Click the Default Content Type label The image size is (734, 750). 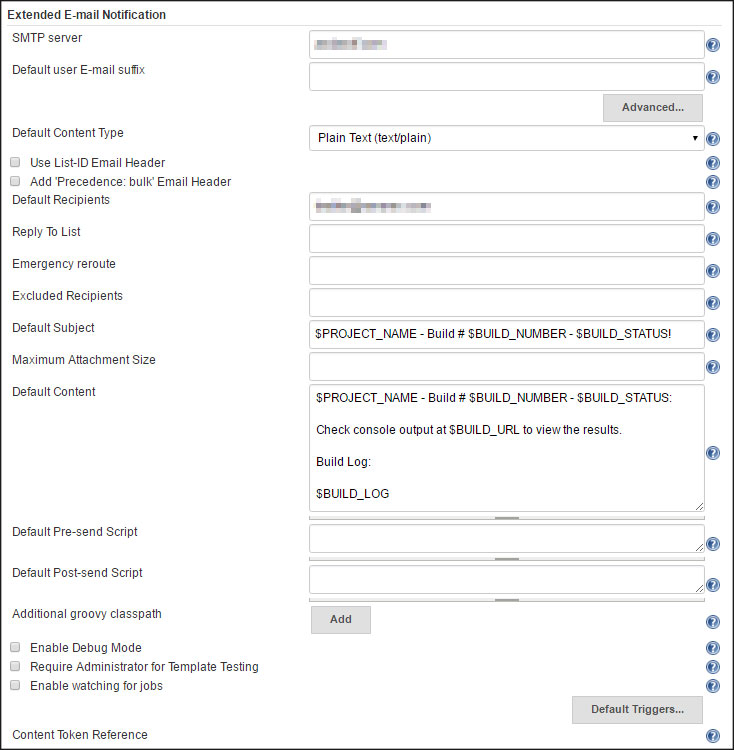tap(68, 133)
